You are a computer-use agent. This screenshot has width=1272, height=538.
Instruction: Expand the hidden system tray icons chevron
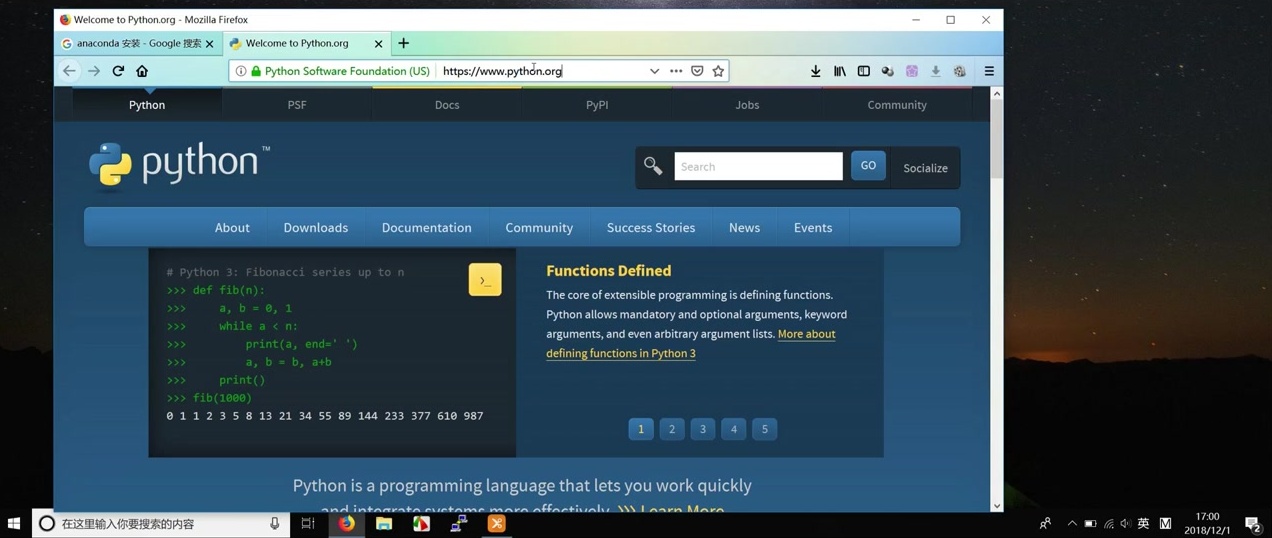1072,523
